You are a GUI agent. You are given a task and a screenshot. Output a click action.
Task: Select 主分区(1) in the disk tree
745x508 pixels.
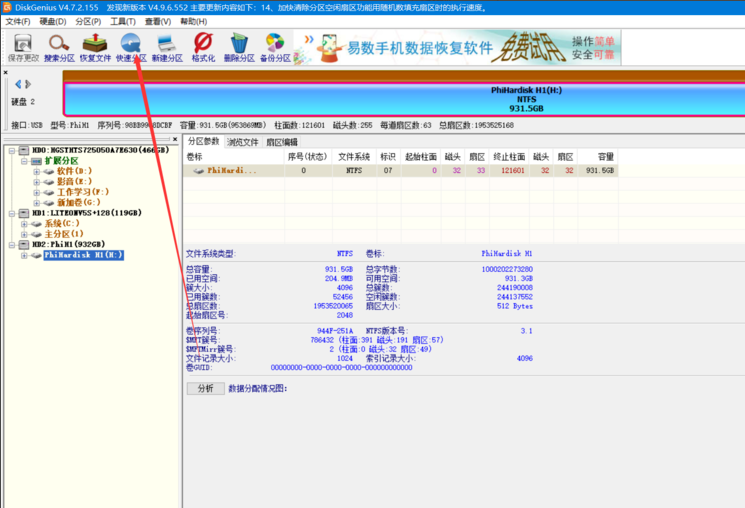pos(64,234)
